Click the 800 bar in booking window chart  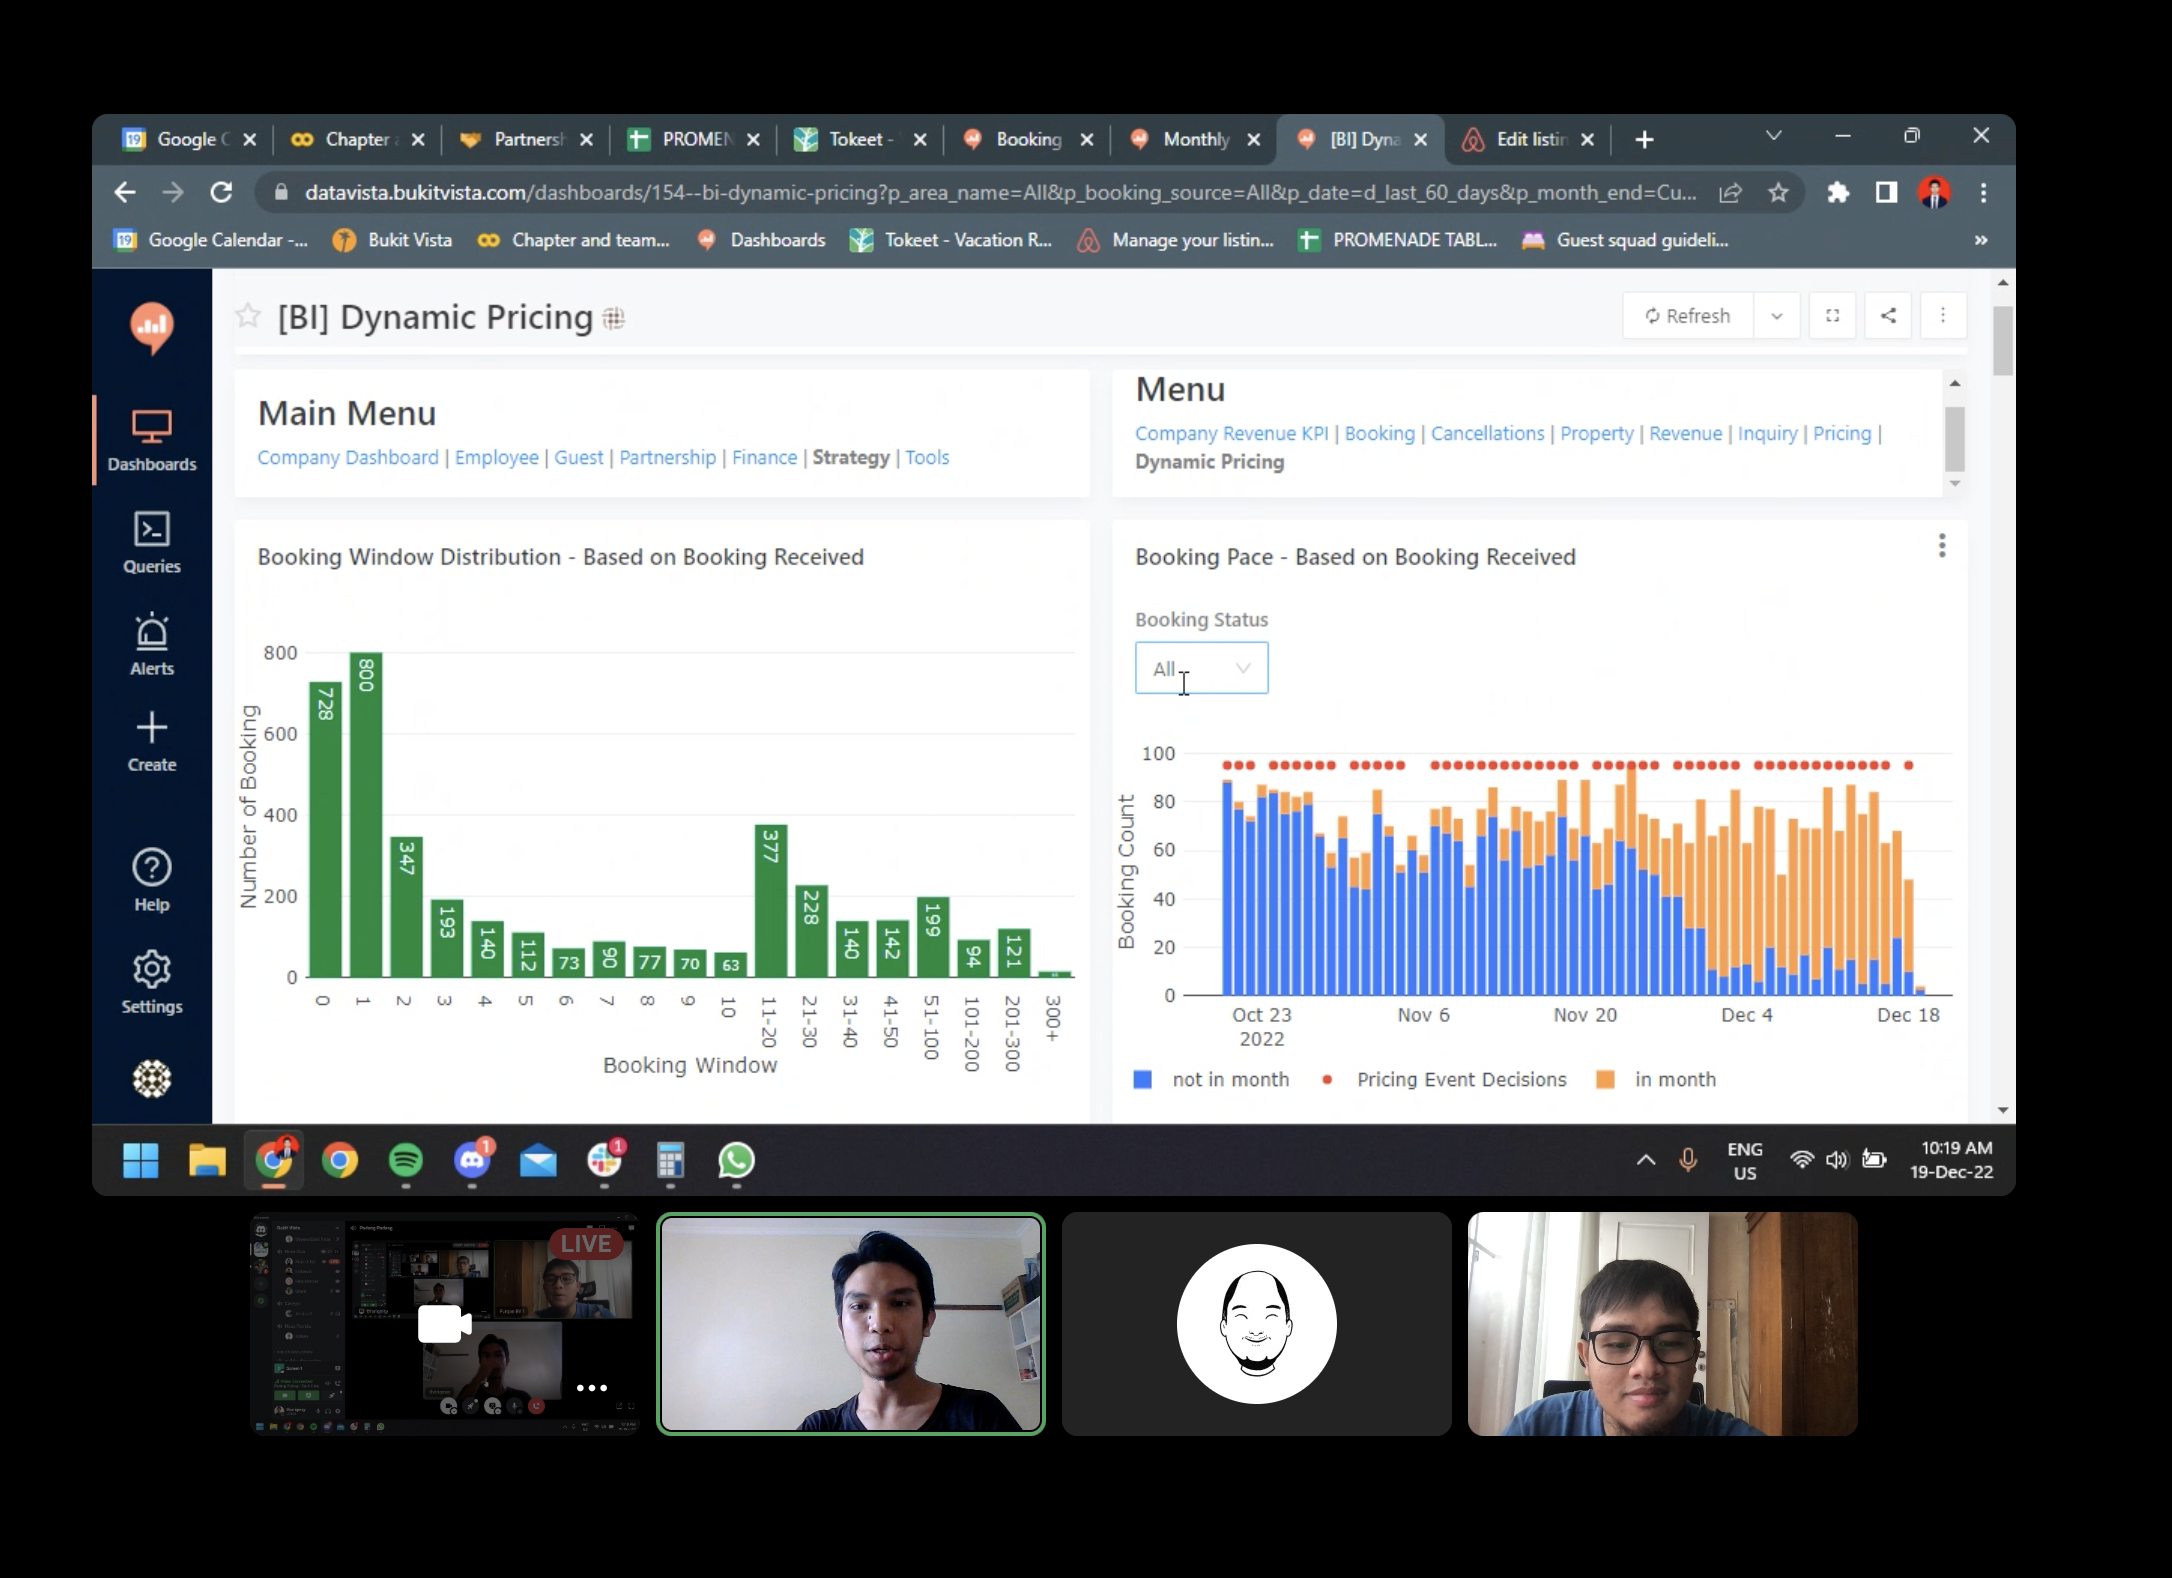pos(366,814)
